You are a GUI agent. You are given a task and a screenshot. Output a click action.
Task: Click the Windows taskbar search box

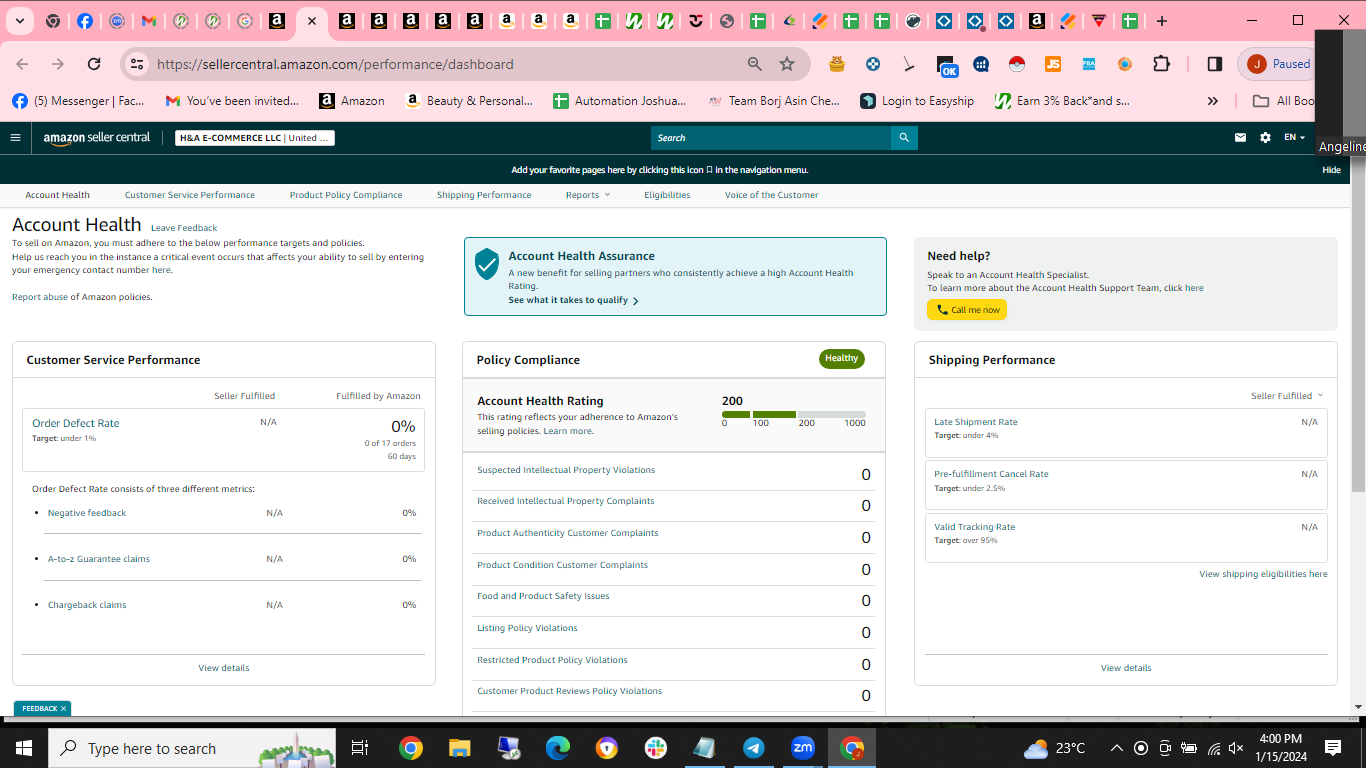coord(192,748)
